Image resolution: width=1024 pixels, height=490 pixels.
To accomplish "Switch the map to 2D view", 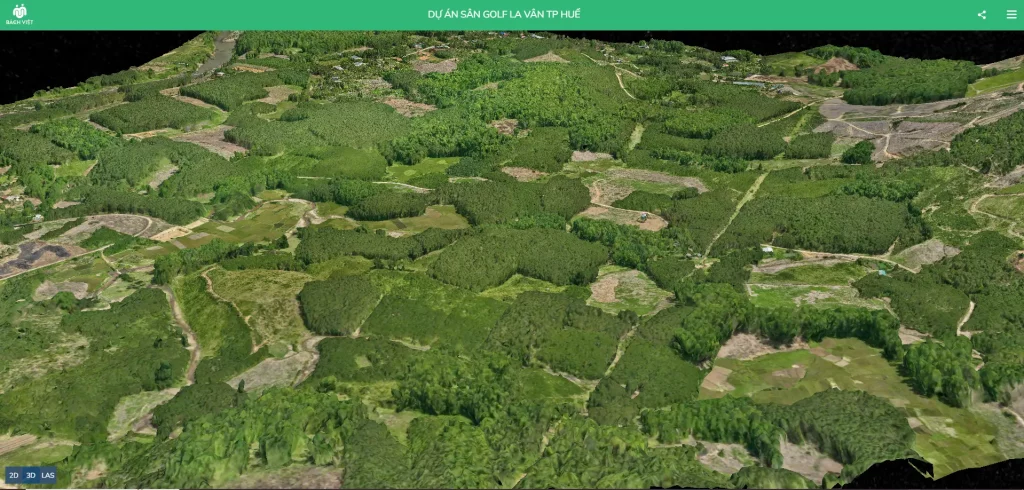I will pyautogui.click(x=14, y=475).
